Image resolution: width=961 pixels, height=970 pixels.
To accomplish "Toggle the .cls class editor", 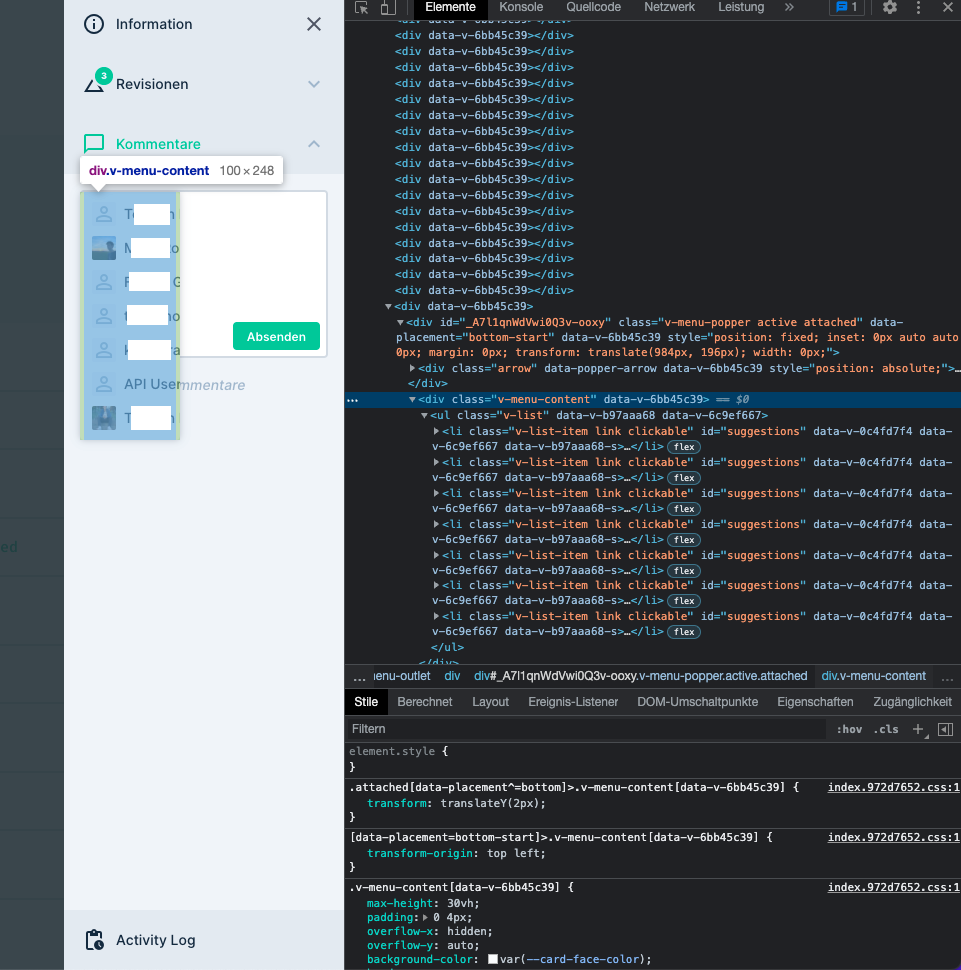I will (886, 729).
